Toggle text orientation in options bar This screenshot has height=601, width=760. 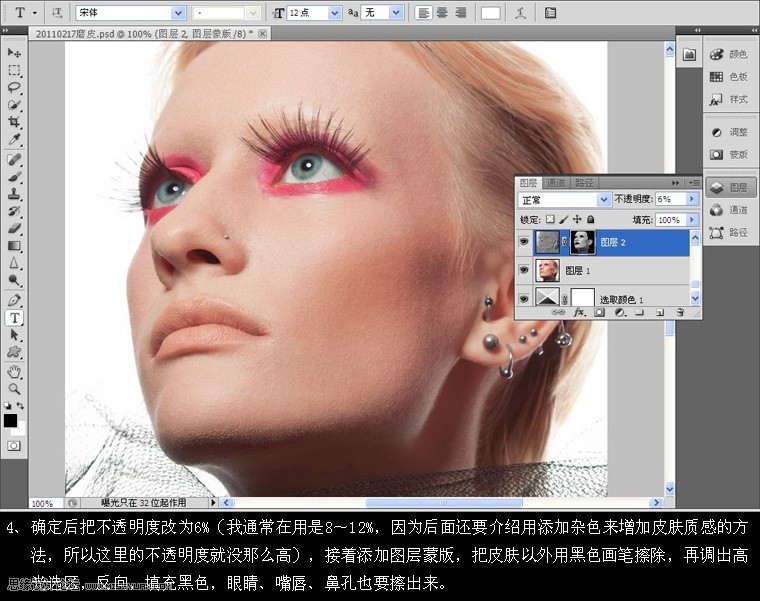(x=57, y=13)
